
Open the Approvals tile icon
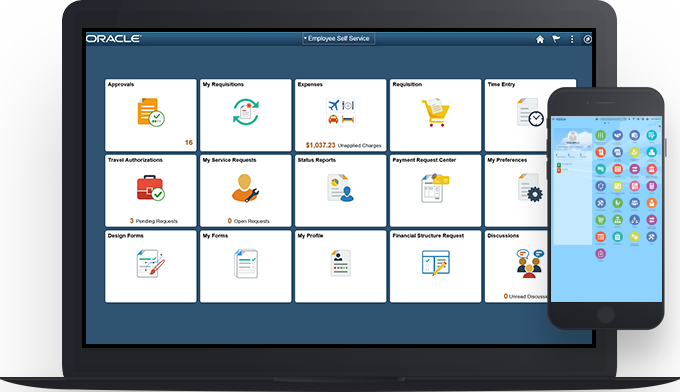pyautogui.click(x=151, y=112)
